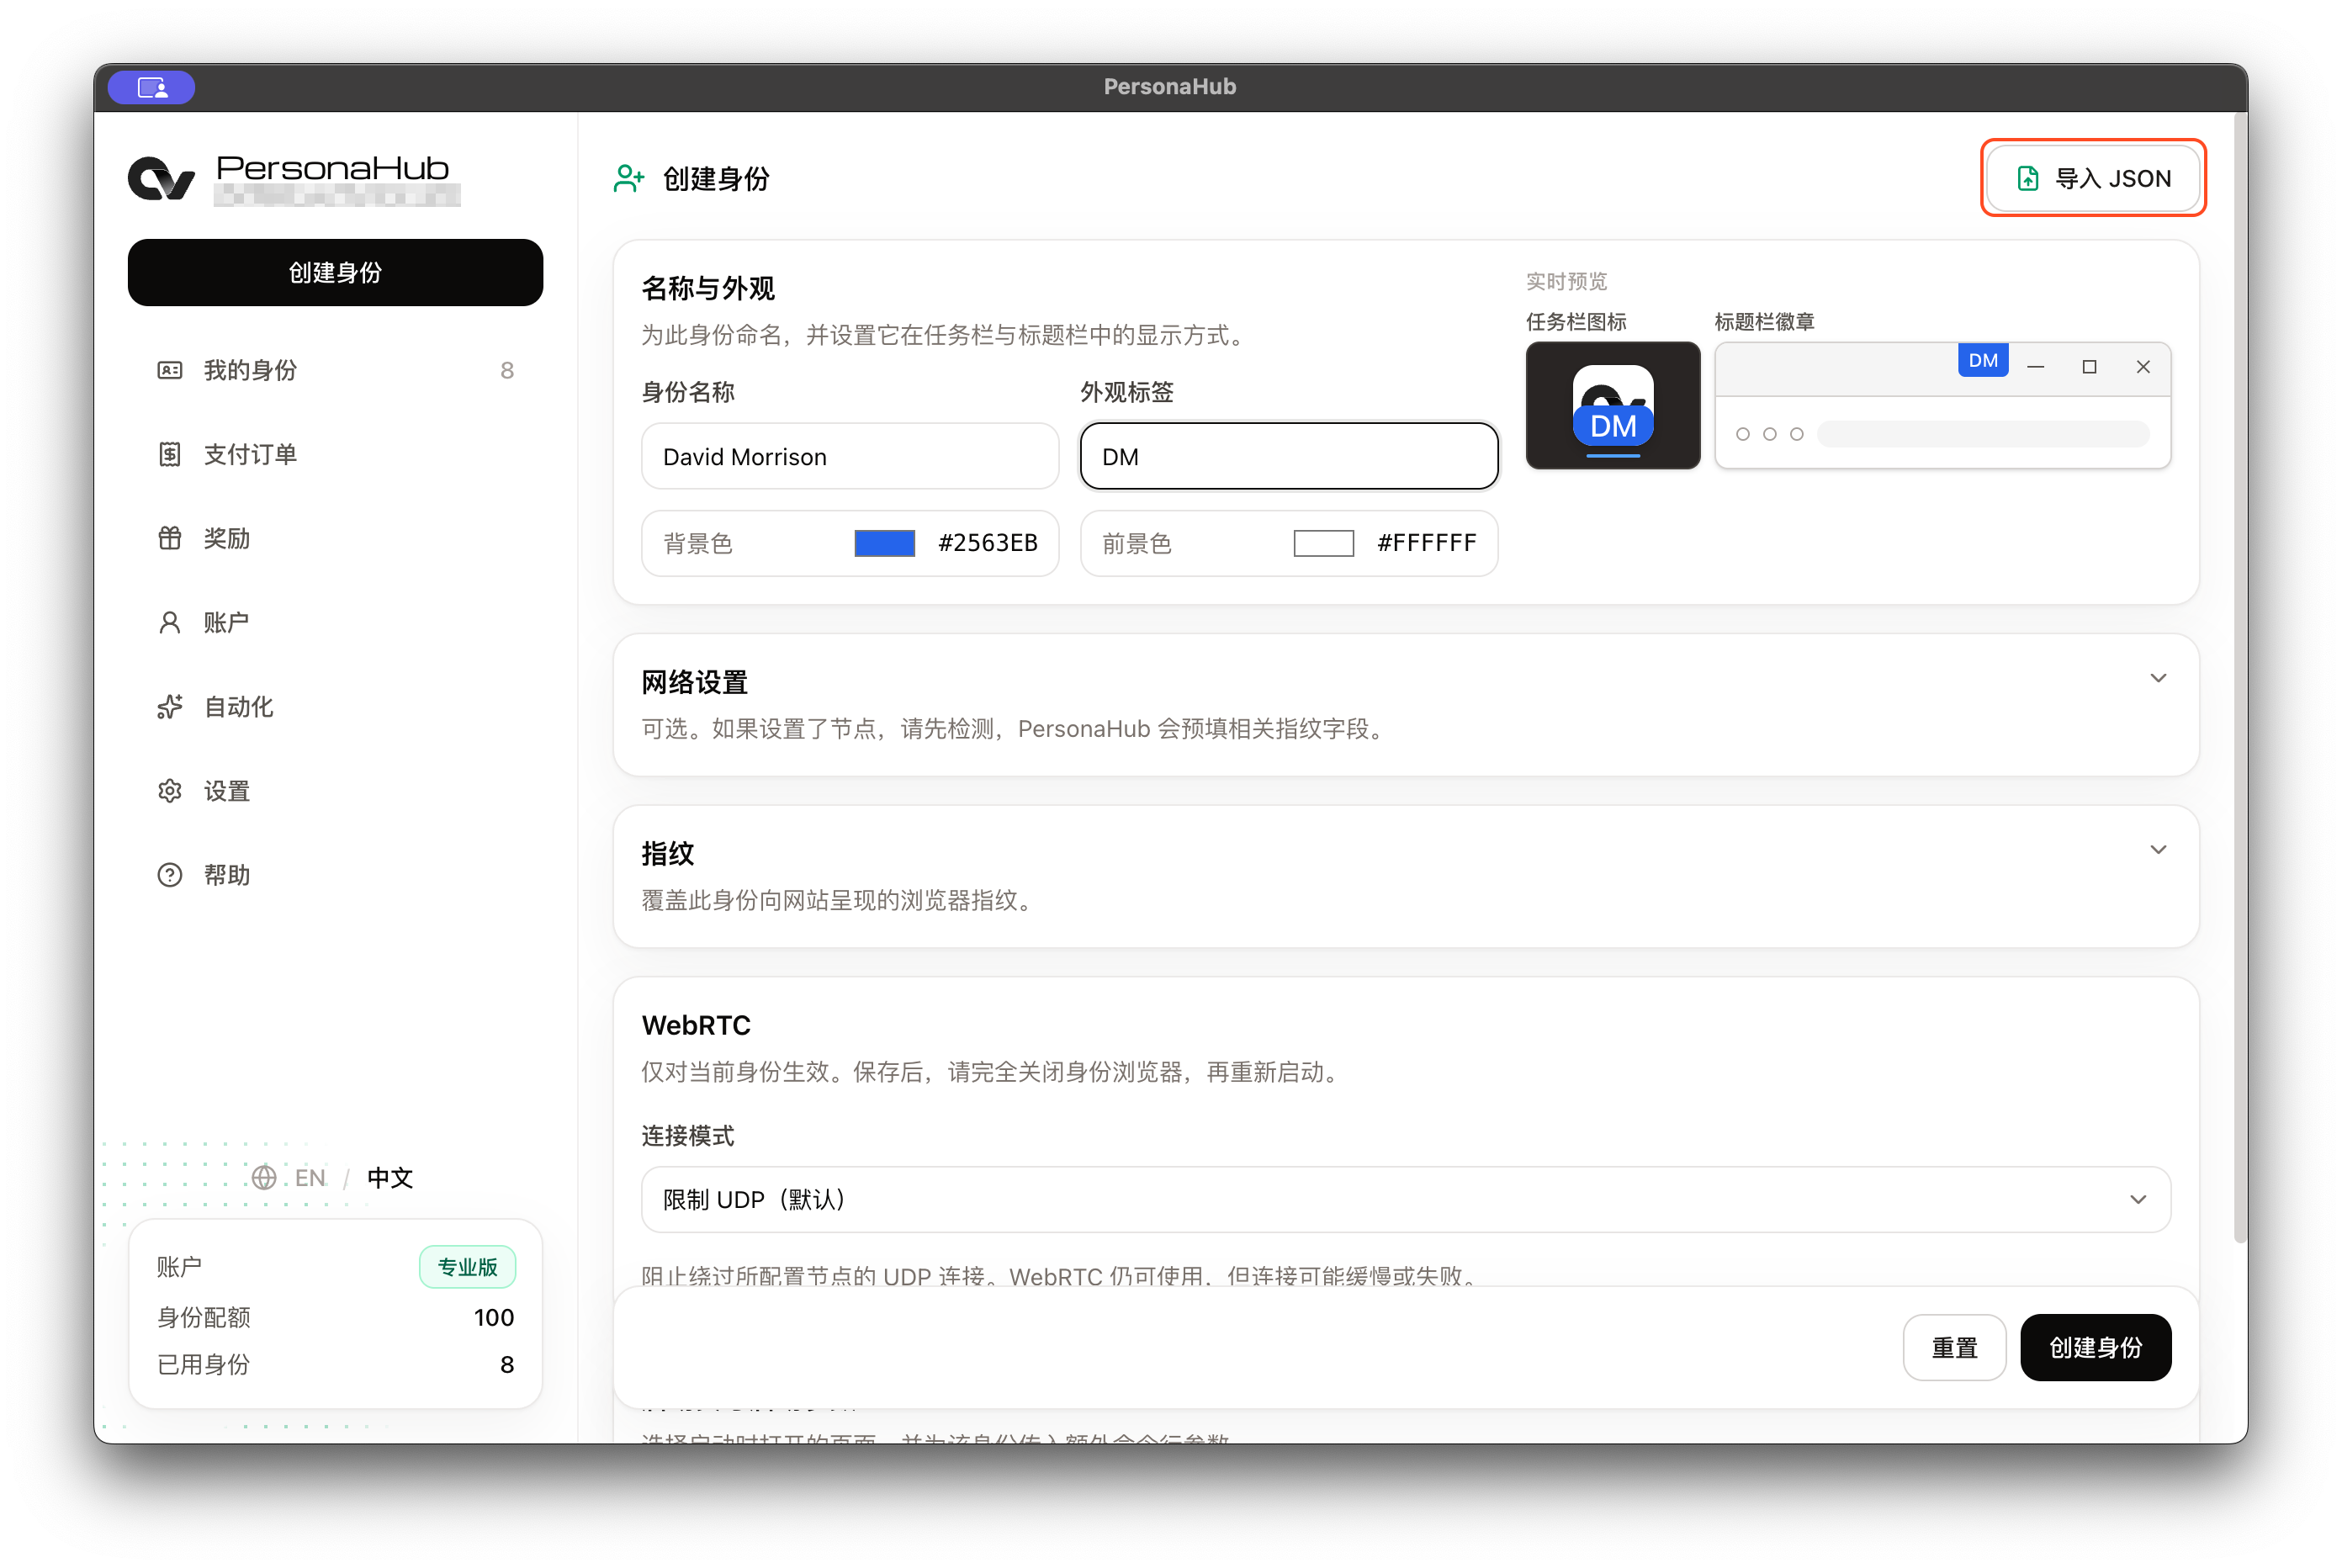Open 自动化 in the sidebar

[335, 707]
